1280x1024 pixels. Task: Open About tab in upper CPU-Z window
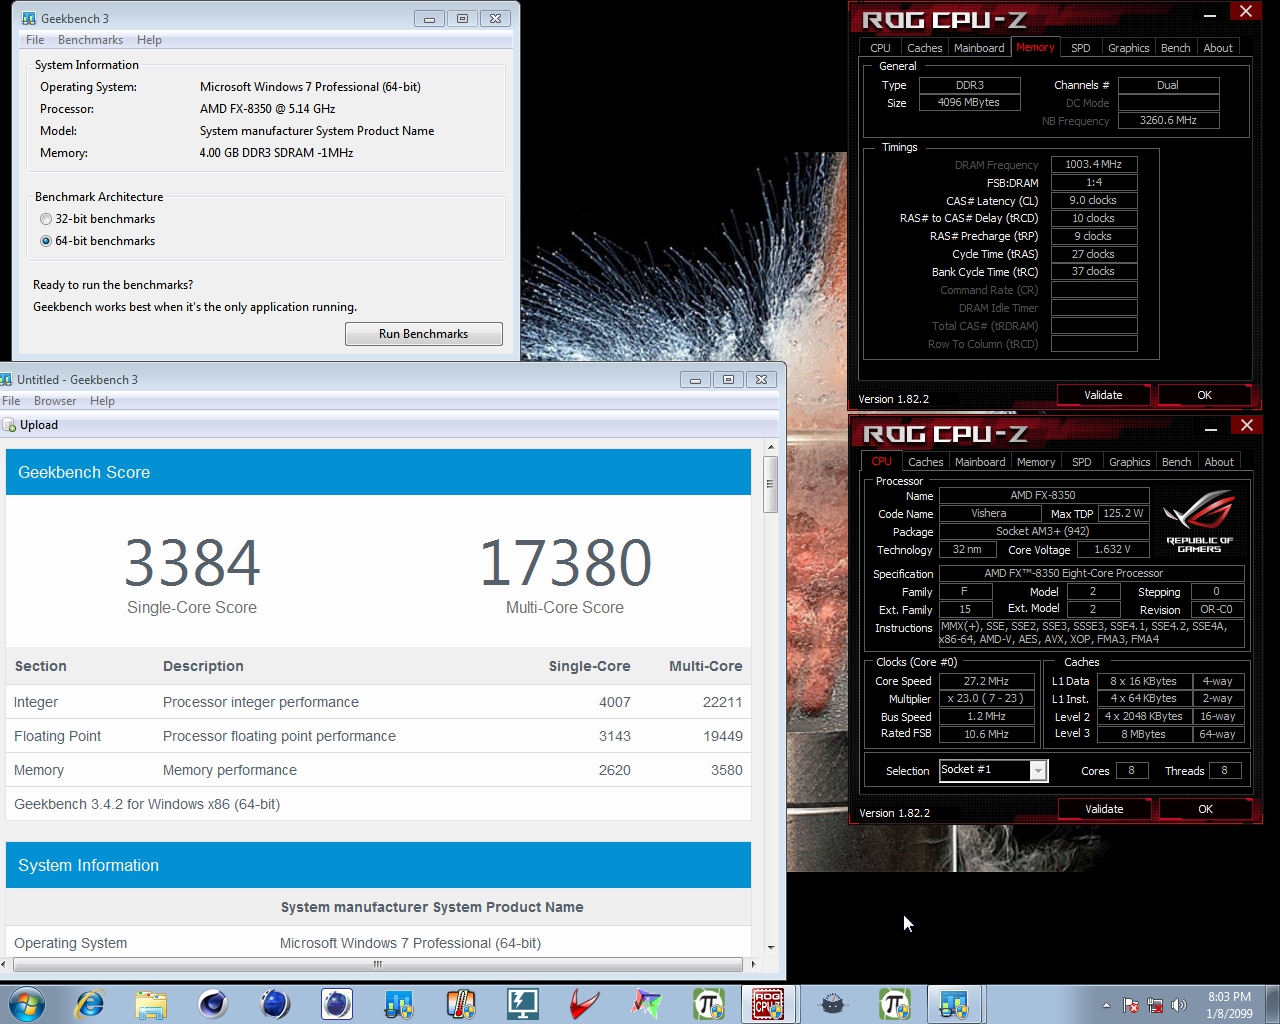(x=1218, y=48)
